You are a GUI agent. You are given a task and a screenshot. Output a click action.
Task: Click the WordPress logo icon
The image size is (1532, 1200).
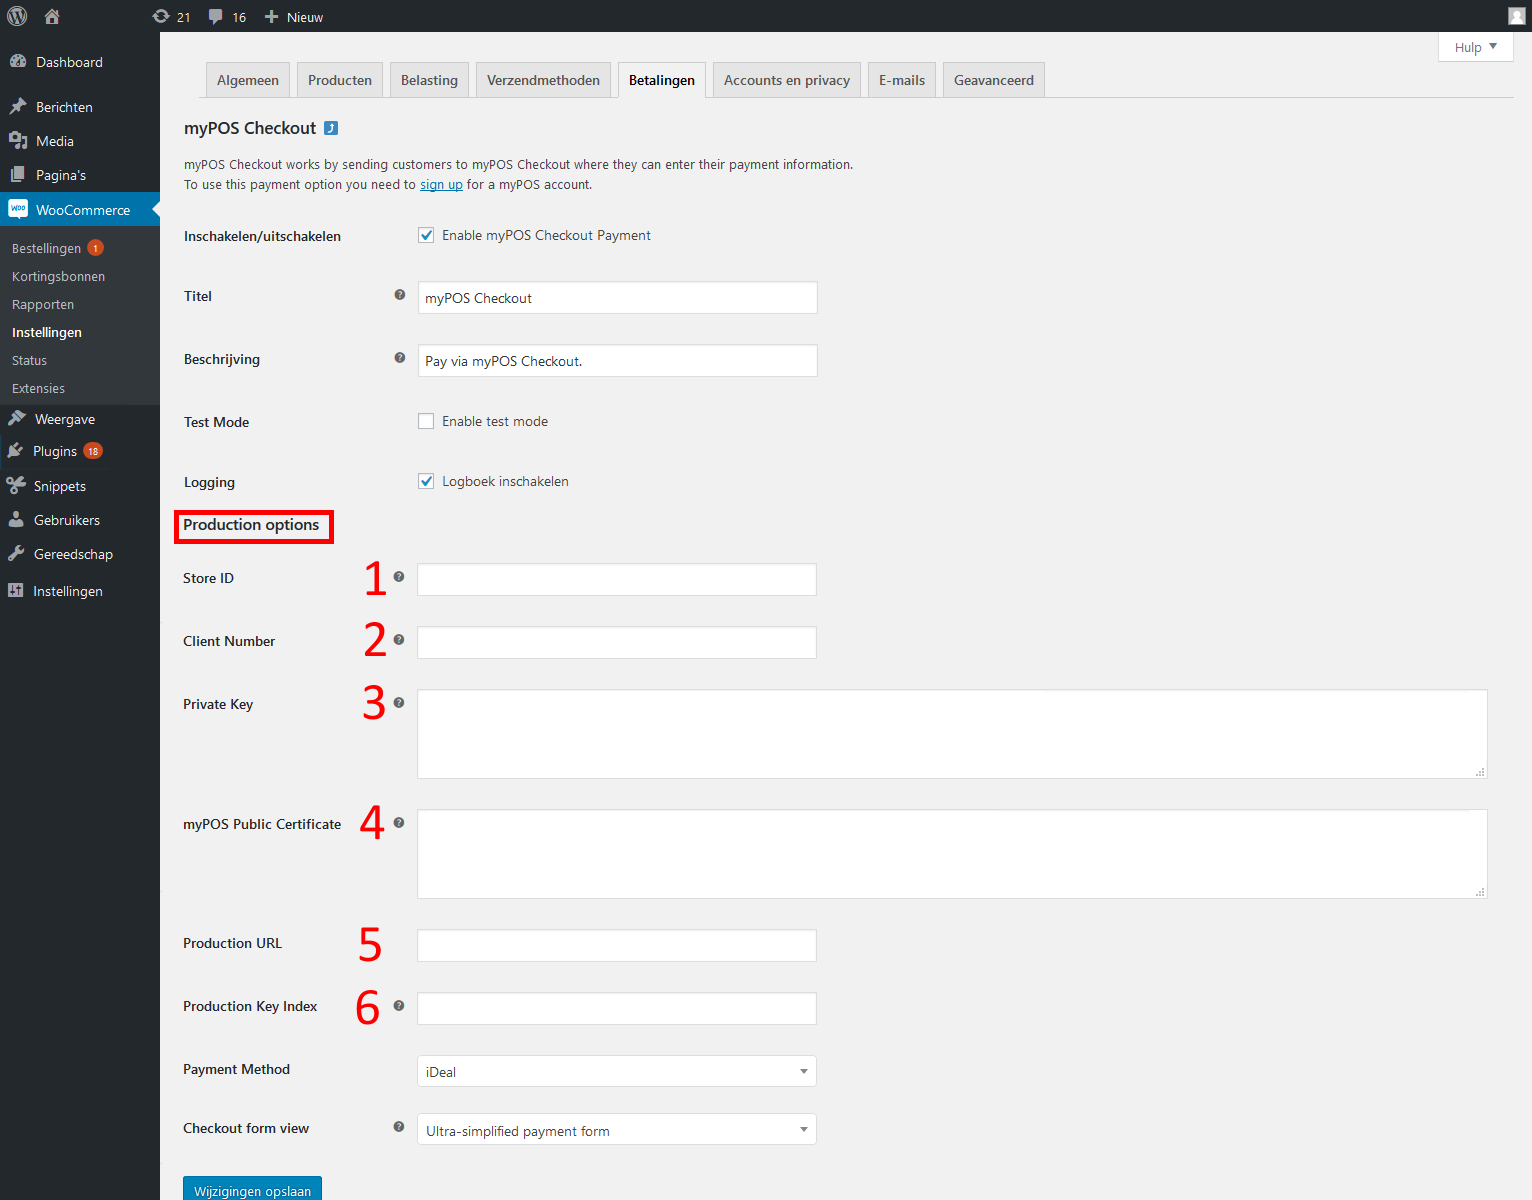(x=17, y=16)
